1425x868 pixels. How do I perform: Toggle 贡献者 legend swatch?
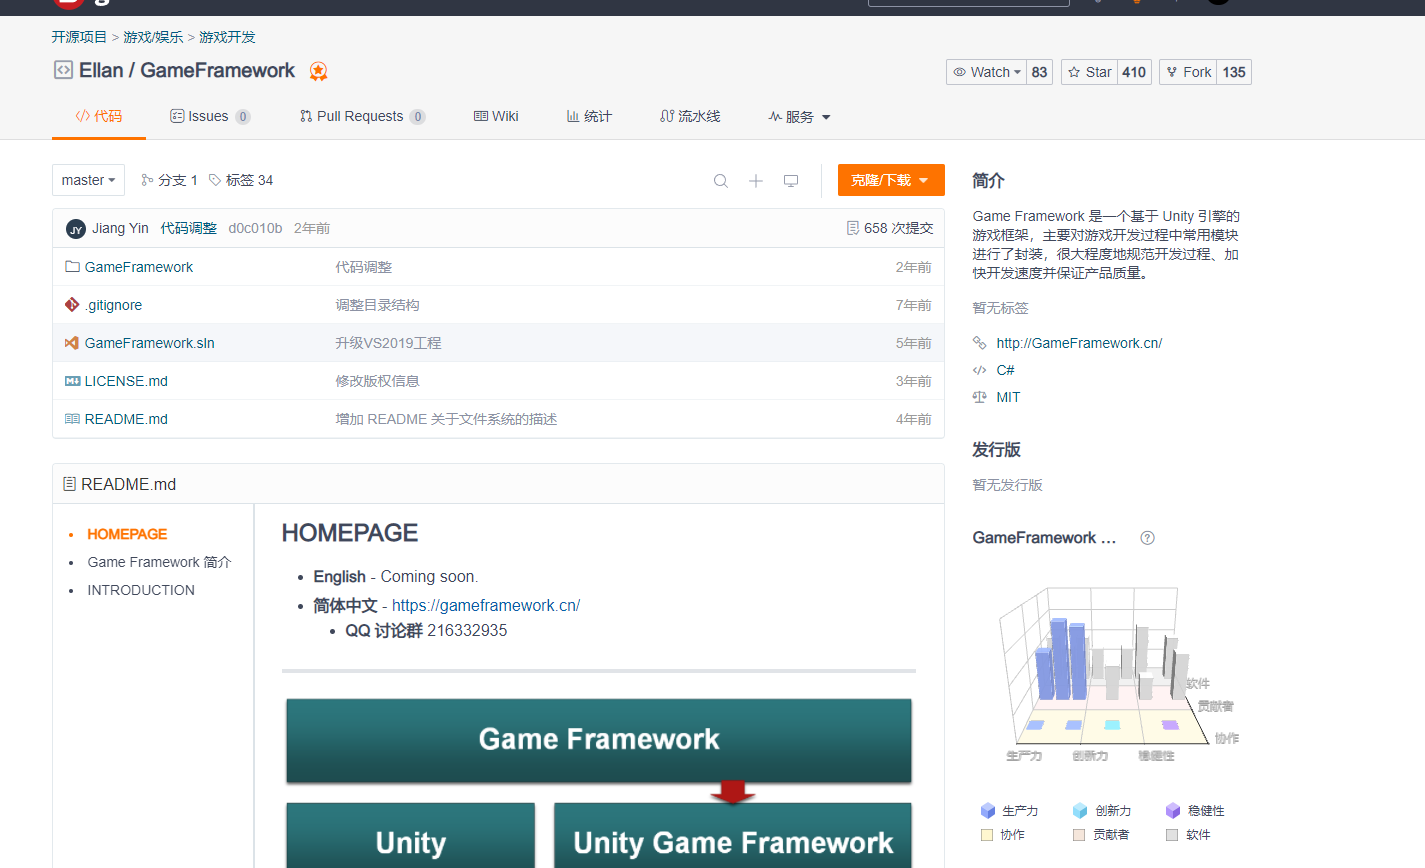pyautogui.click(x=1079, y=834)
